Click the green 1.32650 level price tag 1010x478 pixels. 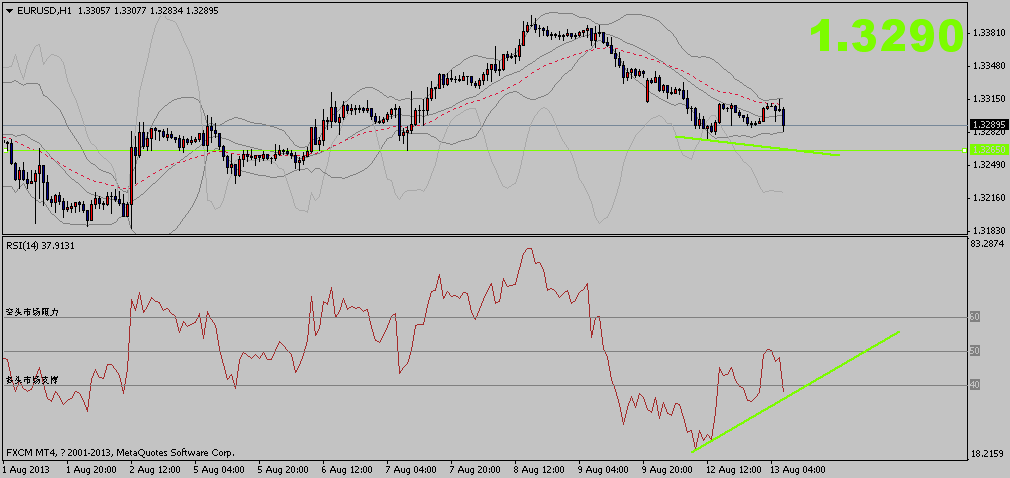tap(987, 150)
